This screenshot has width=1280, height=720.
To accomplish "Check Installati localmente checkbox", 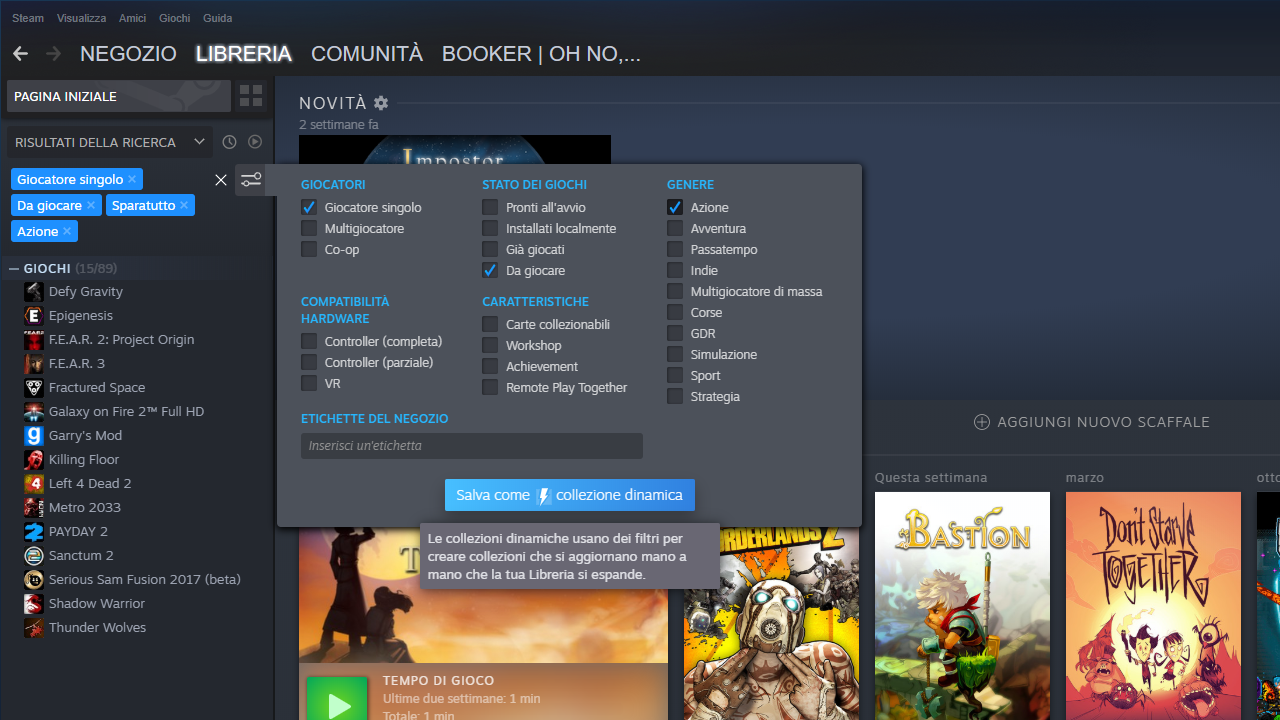I will [490, 228].
